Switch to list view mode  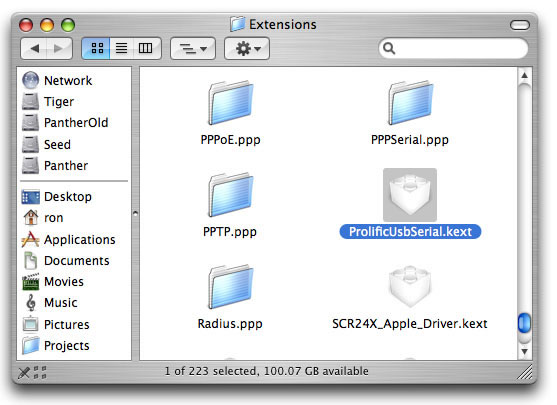(x=121, y=48)
